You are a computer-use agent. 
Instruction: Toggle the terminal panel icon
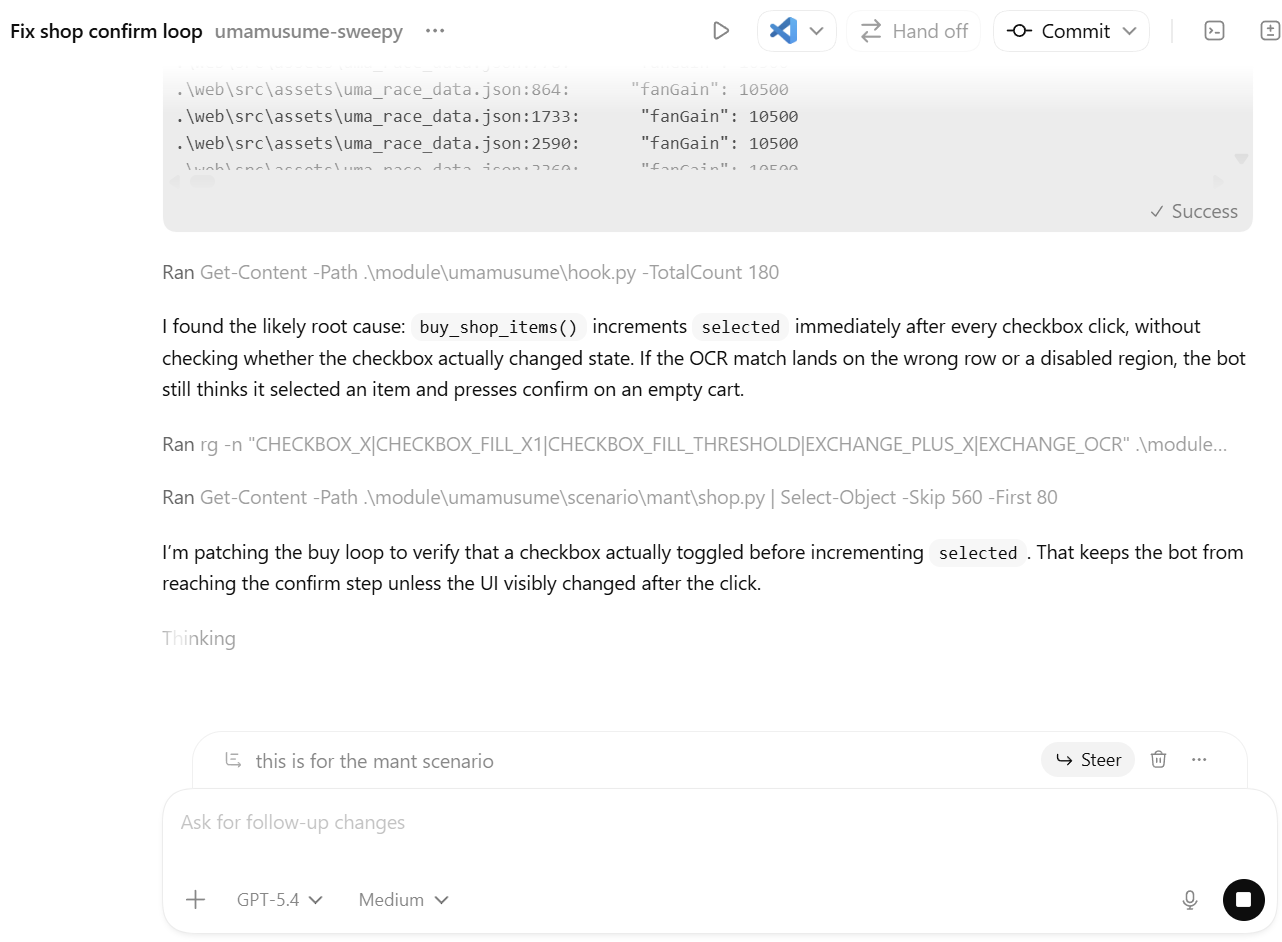[x=1214, y=31]
